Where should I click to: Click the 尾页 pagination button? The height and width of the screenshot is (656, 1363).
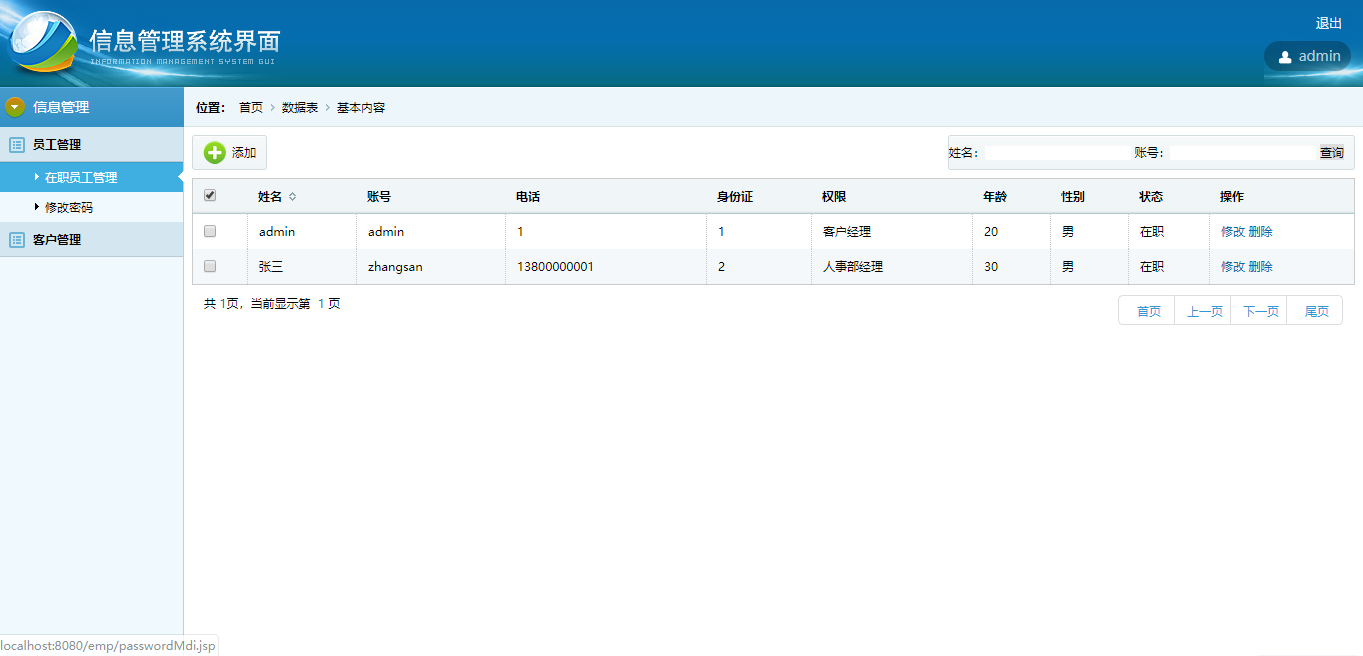[x=1315, y=311]
